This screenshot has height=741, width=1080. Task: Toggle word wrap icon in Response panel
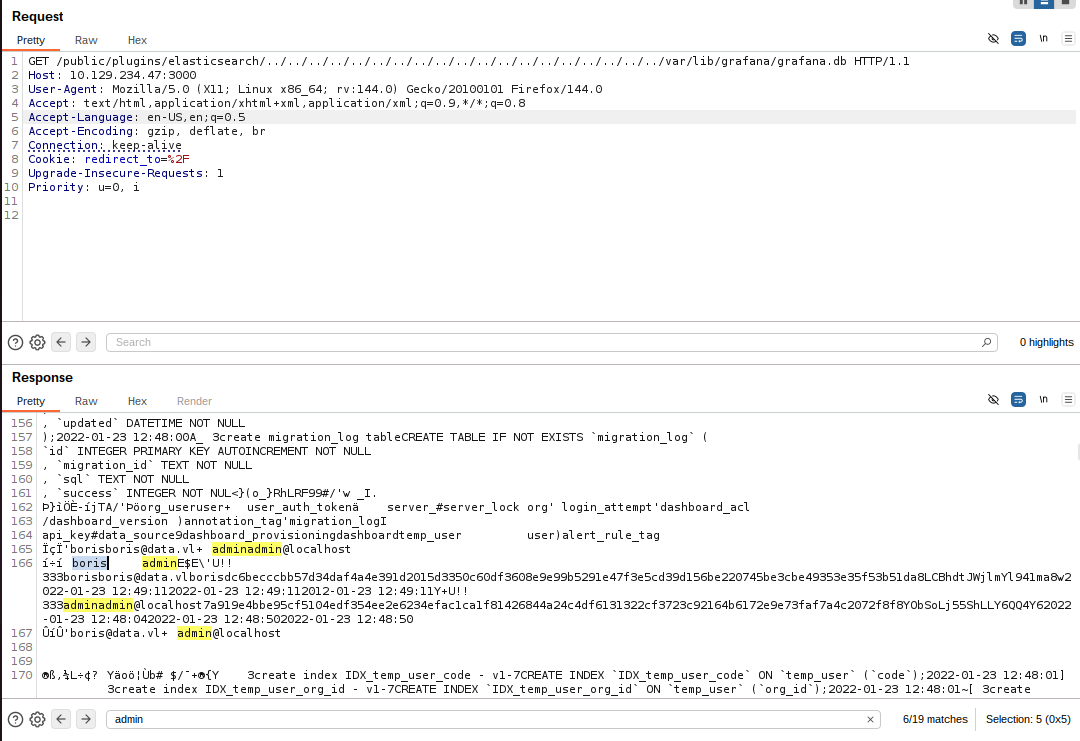coord(1018,399)
